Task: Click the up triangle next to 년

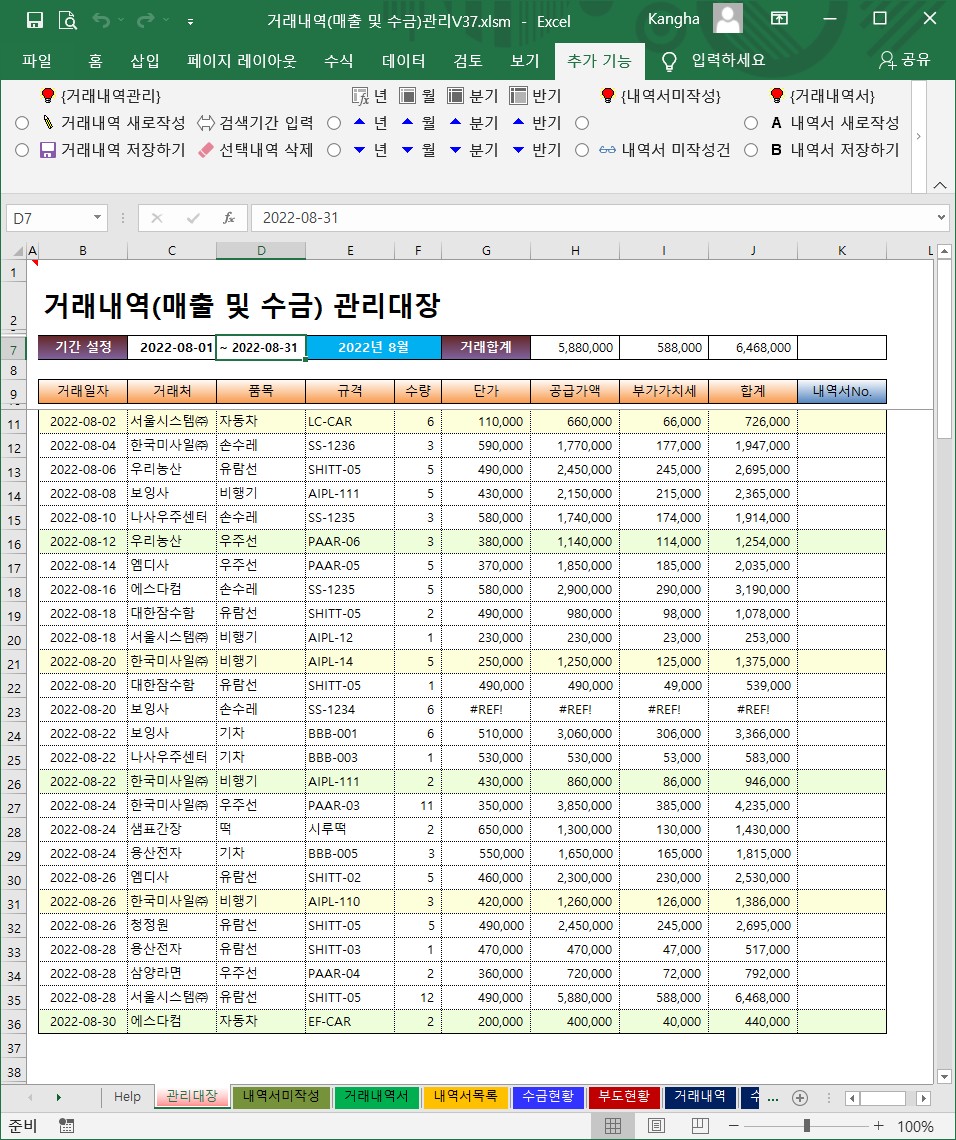Action: click(x=359, y=122)
